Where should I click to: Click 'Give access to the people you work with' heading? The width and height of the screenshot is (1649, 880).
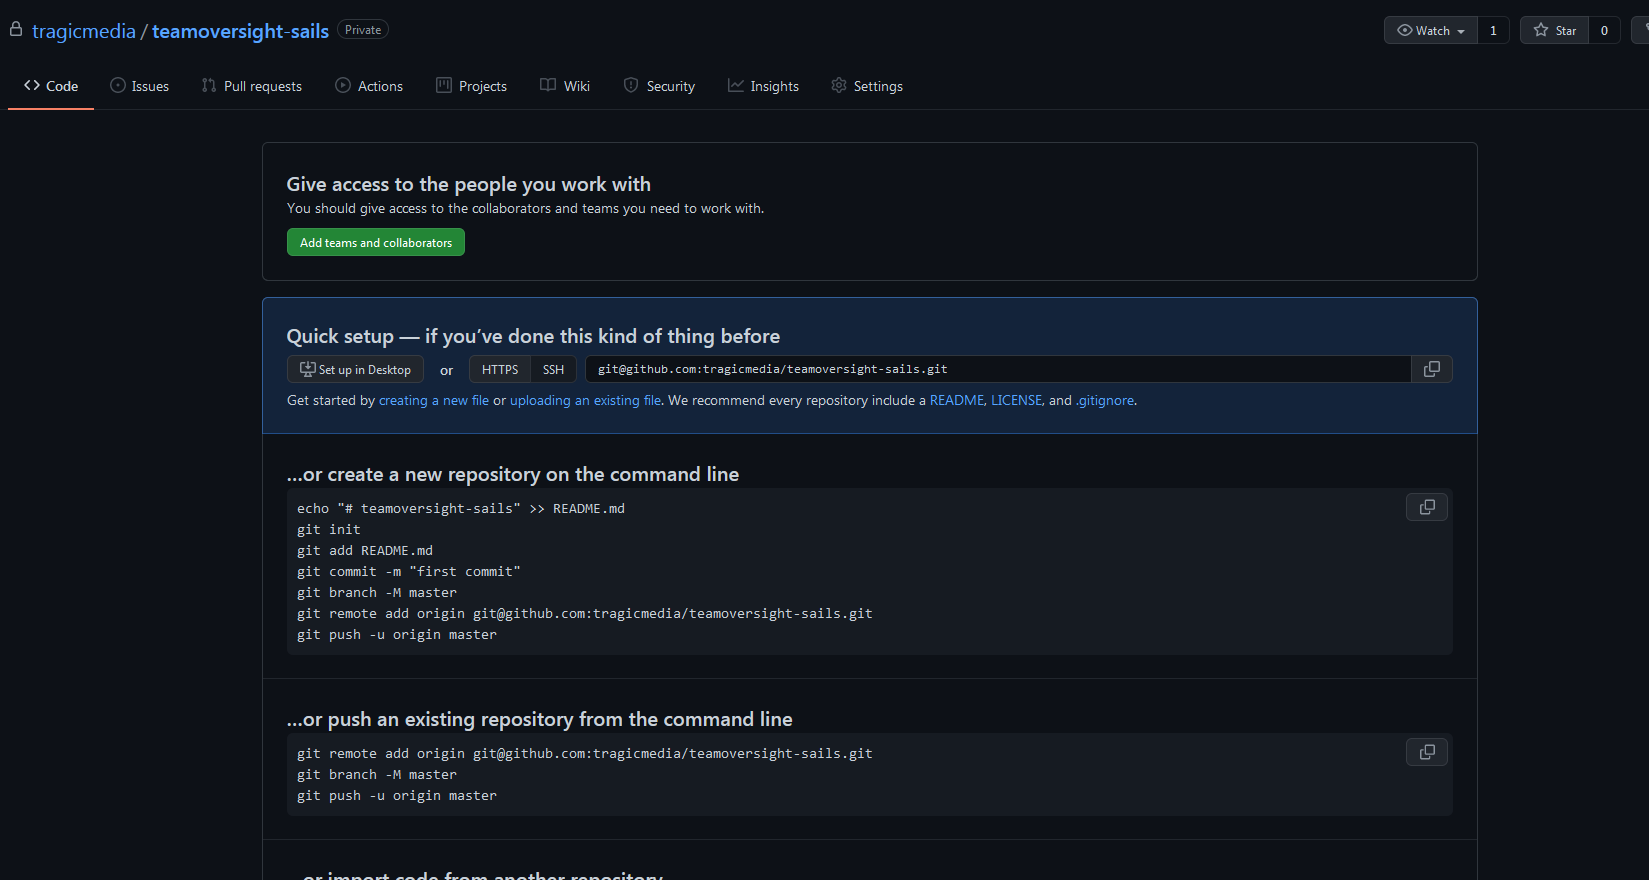point(468,184)
